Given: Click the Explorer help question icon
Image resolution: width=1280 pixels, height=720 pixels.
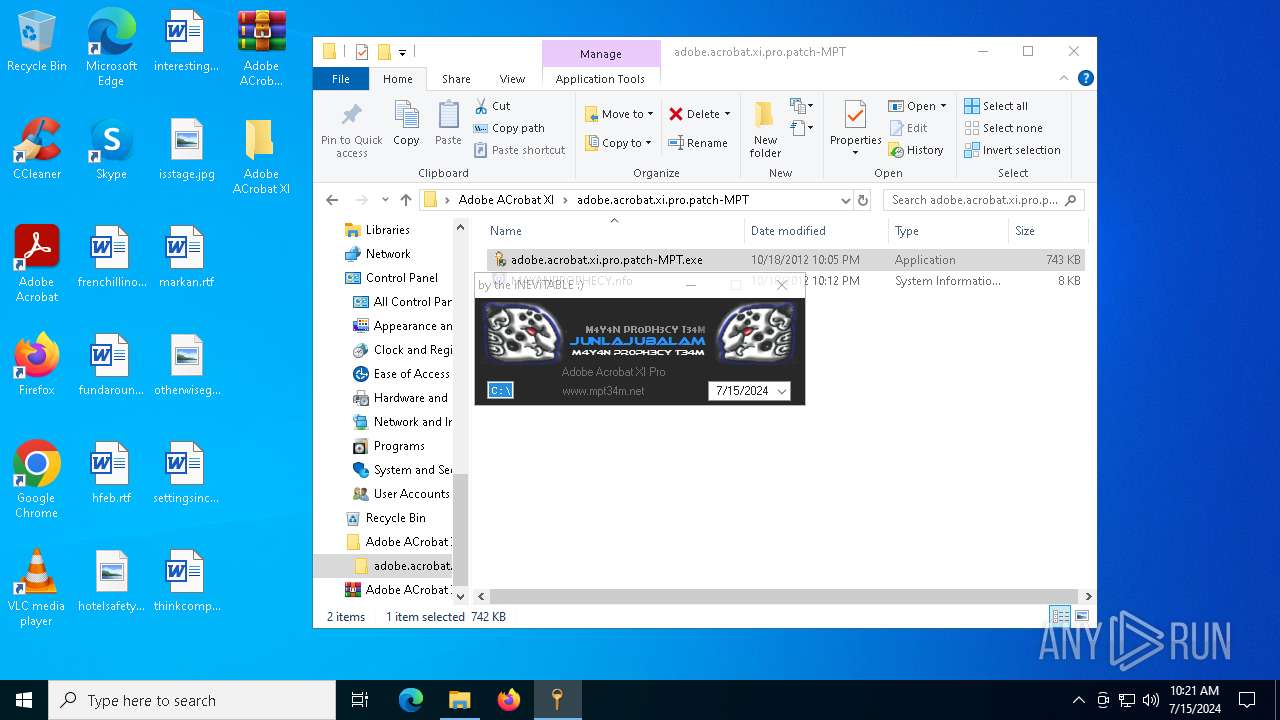Looking at the screenshot, I should point(1085,78).
